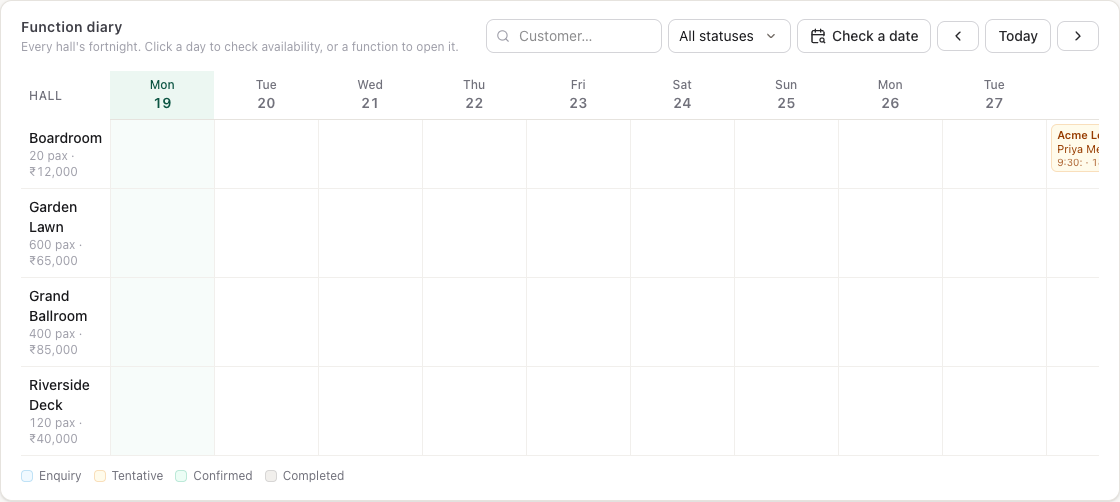Select the Wed 21 day header
Image resolution: width=1120 pixels, height=502 pixels.
click(370, 95)
